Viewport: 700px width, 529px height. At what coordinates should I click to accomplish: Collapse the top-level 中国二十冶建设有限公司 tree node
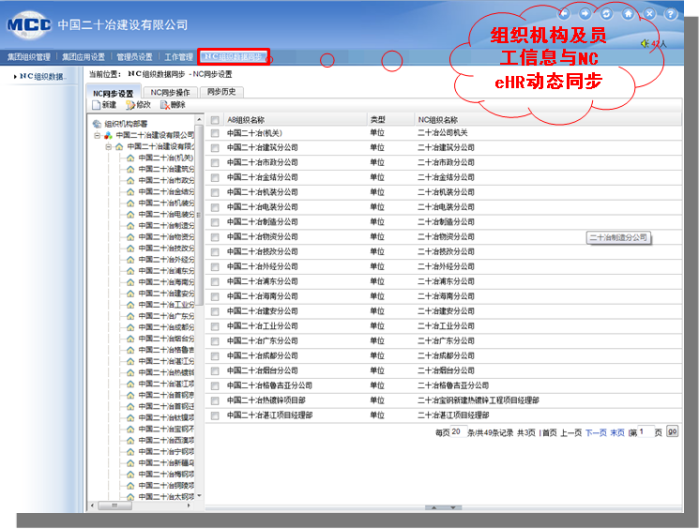(97, 135)
